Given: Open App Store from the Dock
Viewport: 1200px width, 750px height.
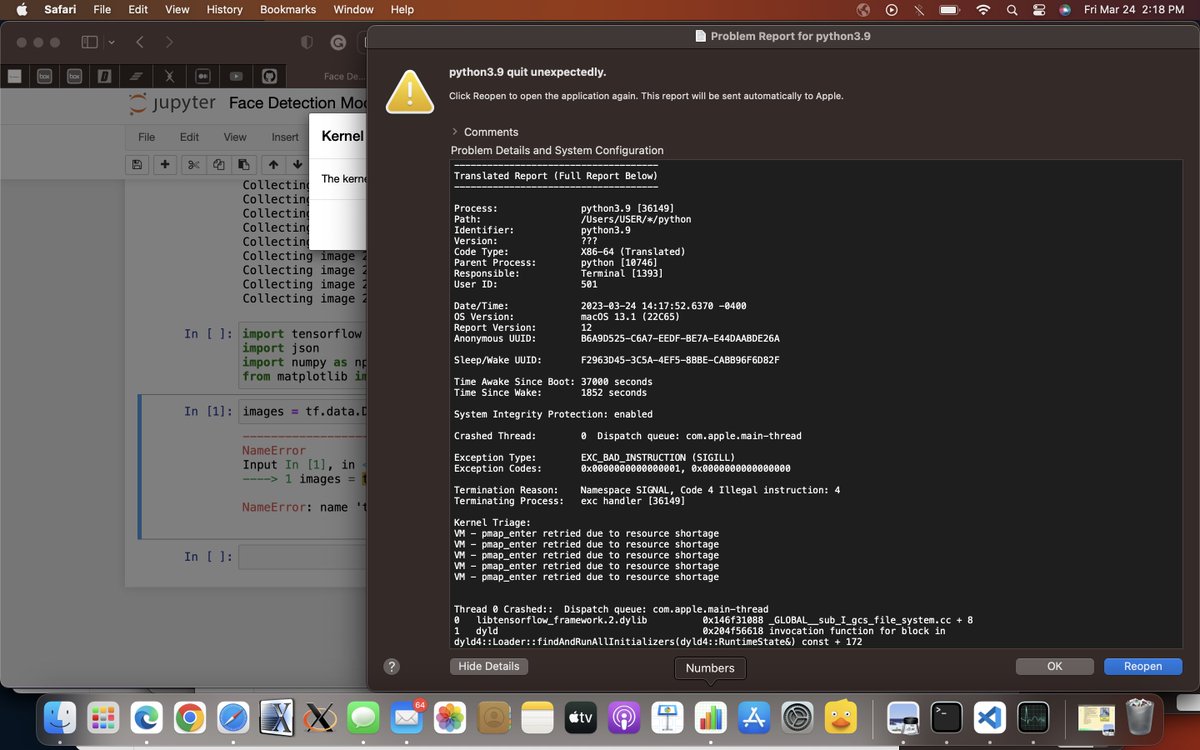Looking at the screenshot, I should (753, 716).
